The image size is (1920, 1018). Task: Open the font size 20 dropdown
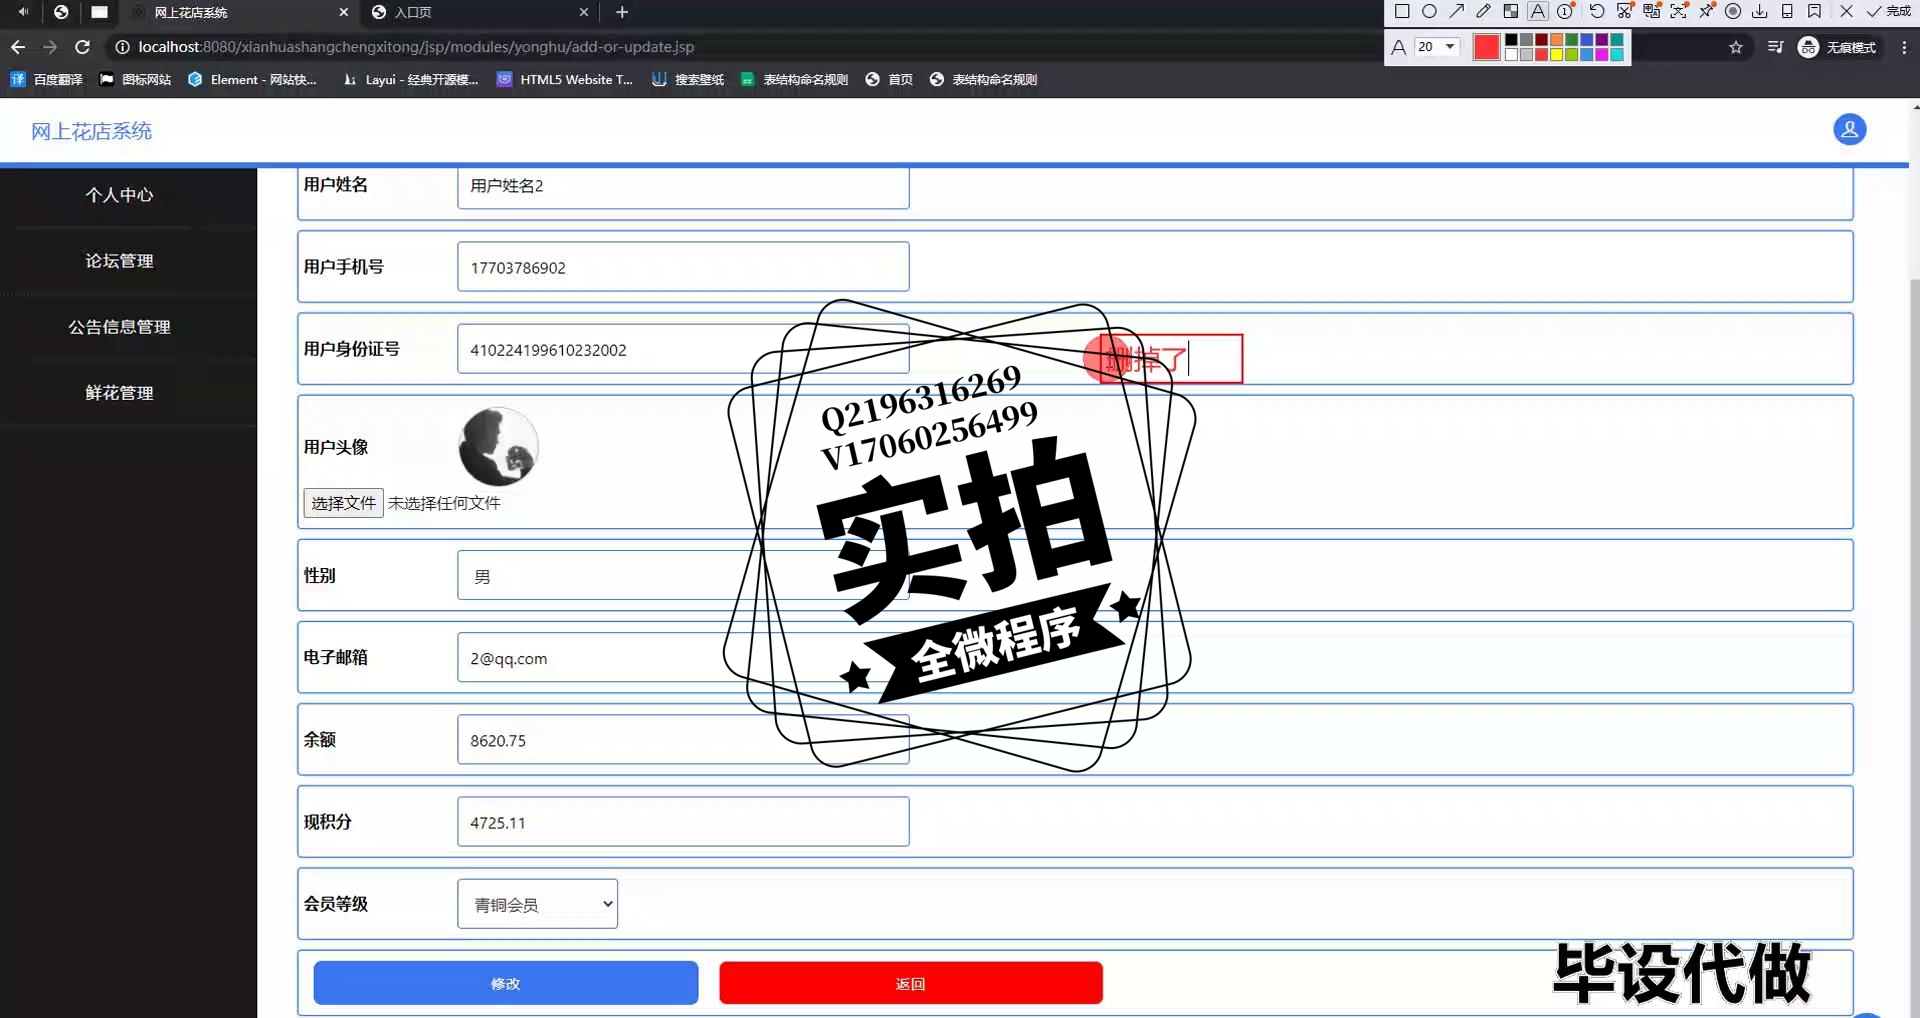coord(1436,47)
